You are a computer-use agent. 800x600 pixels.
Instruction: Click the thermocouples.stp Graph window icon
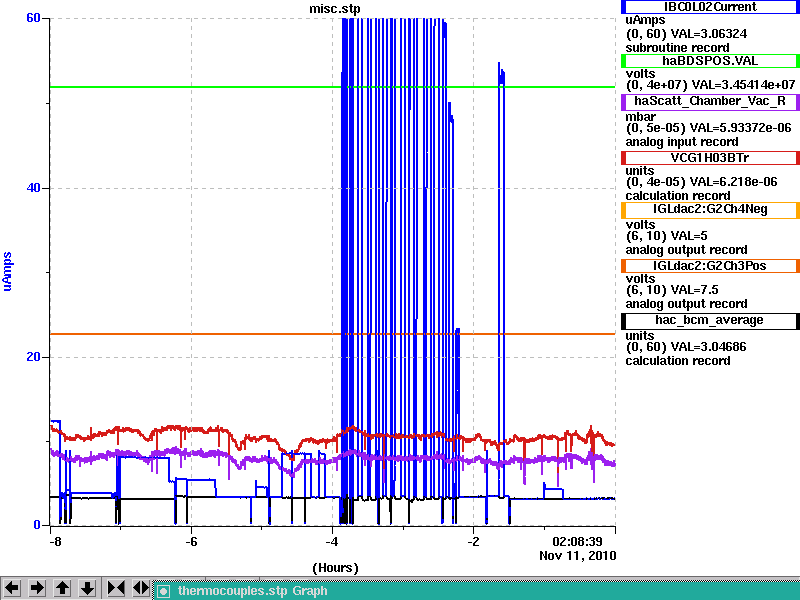point(163,591)
